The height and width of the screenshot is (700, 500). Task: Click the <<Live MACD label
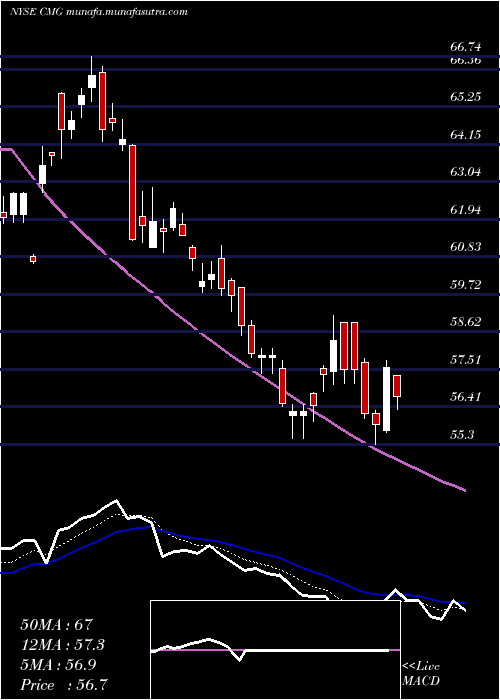pos(421,674)
